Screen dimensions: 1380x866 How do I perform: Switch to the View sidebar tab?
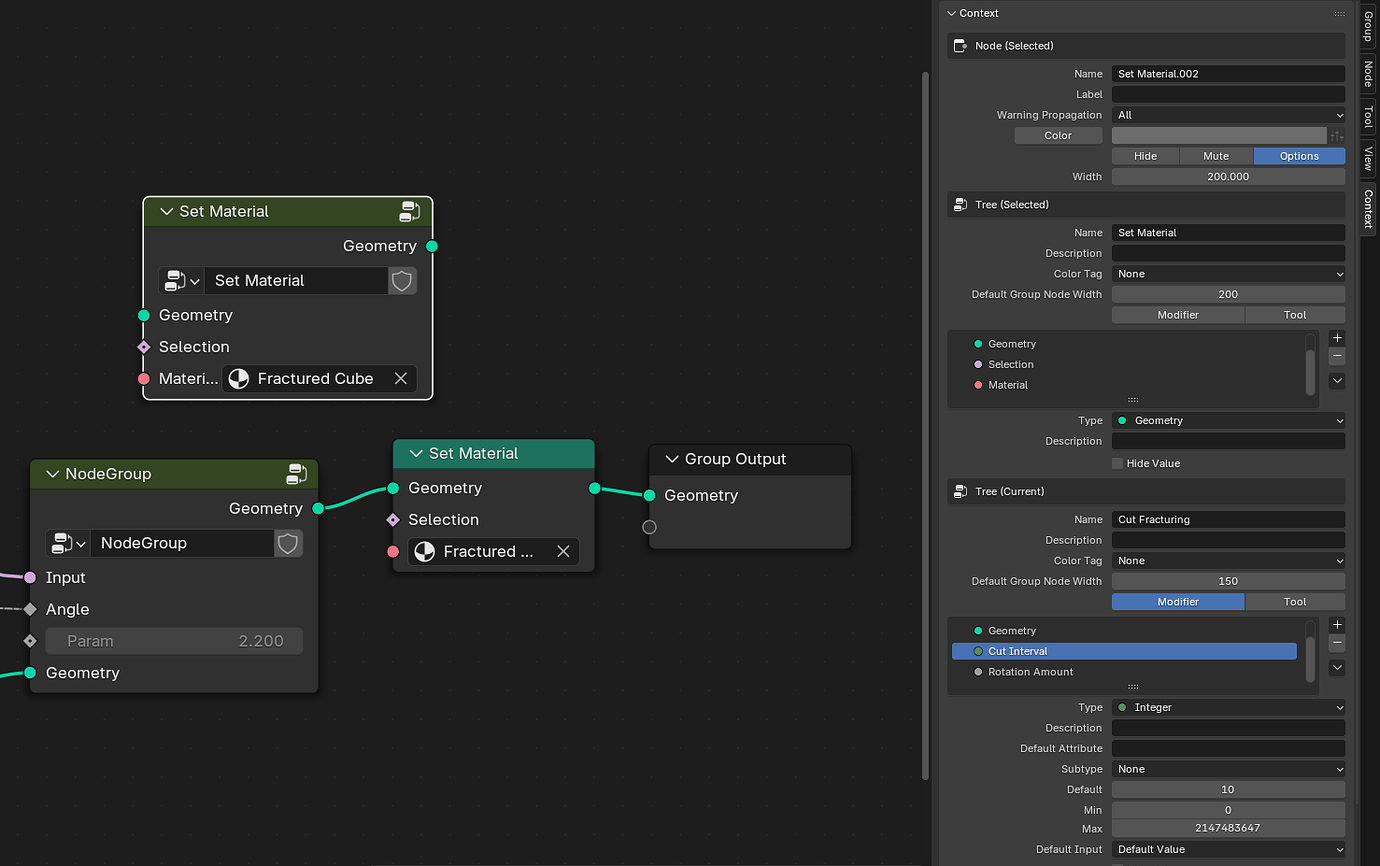1367,158
